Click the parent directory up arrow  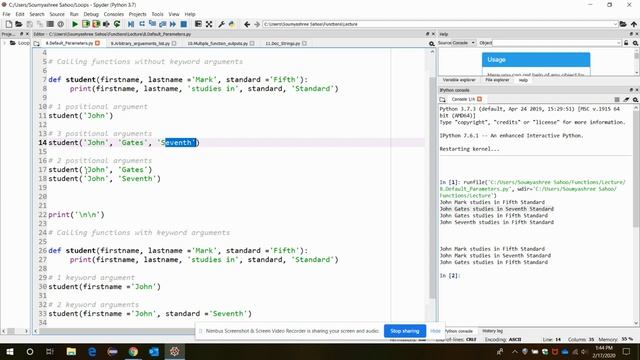tap(633, 24)
